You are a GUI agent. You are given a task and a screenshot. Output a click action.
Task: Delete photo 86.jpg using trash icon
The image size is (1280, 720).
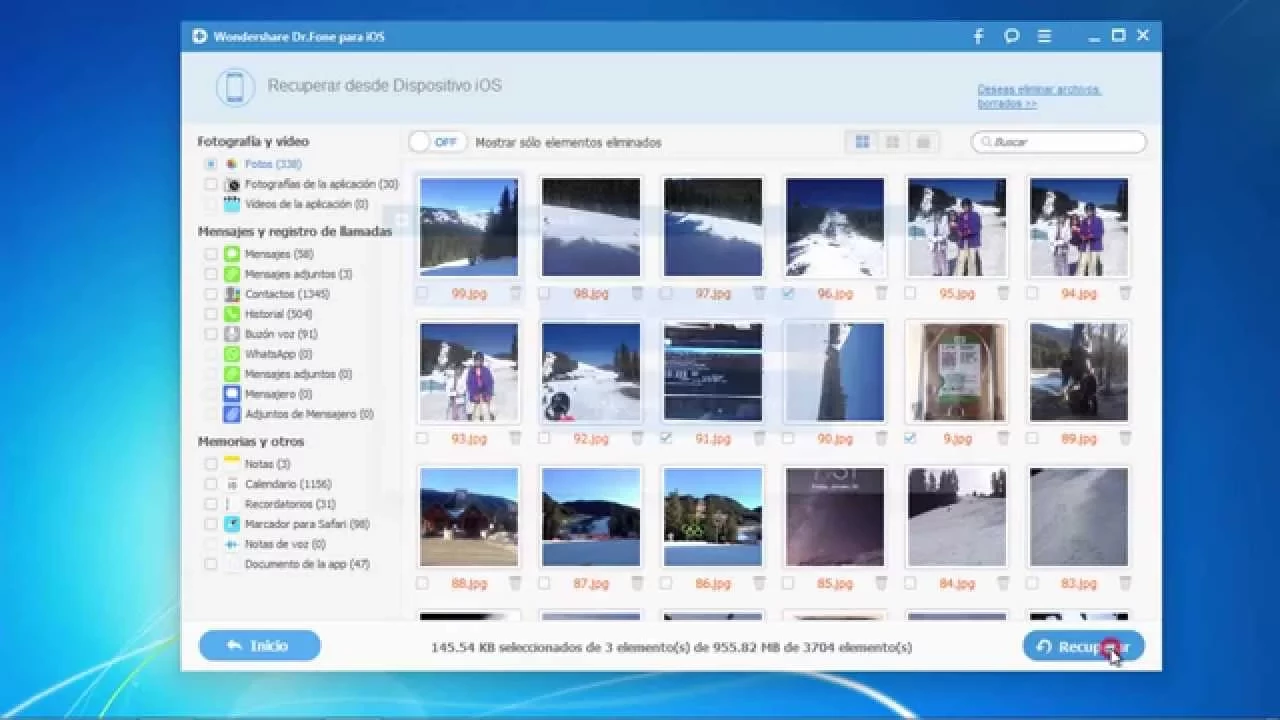[760, 583]
